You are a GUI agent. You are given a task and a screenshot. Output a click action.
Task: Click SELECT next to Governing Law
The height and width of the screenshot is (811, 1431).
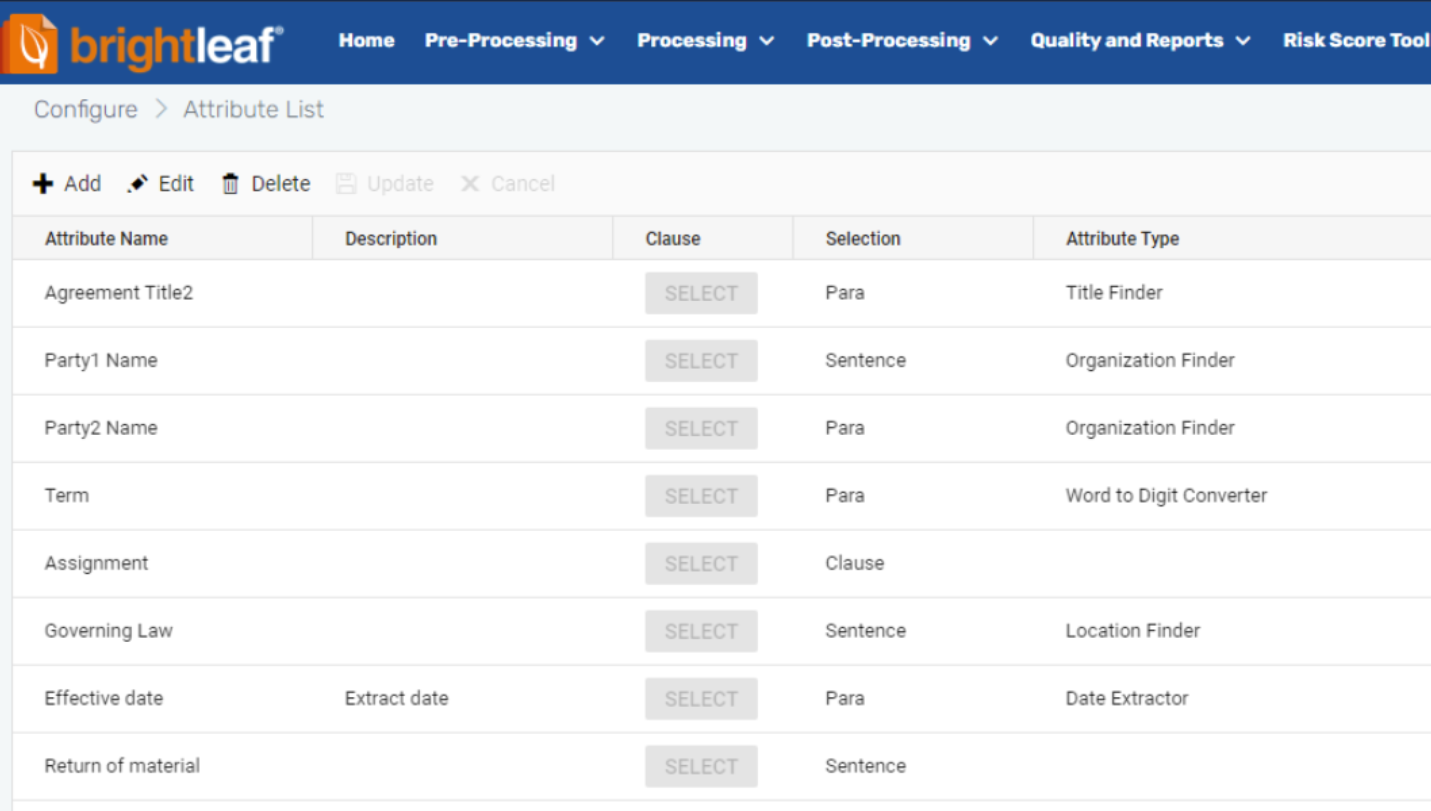701,630
